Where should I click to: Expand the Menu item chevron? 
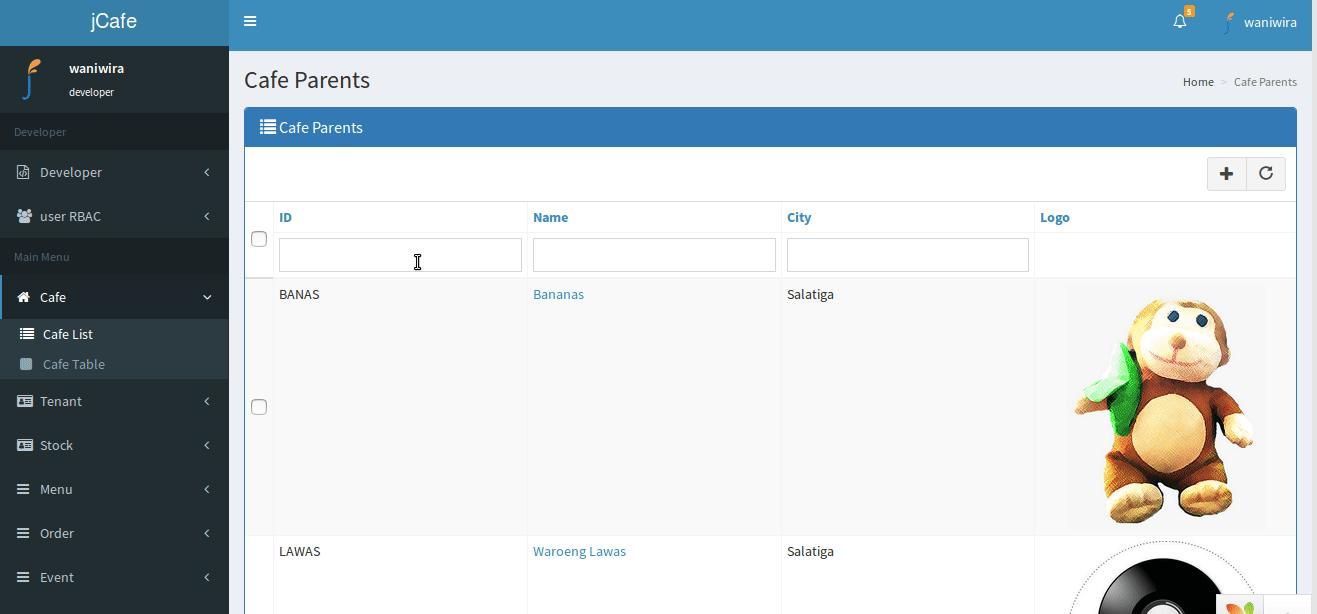(207, 489)
